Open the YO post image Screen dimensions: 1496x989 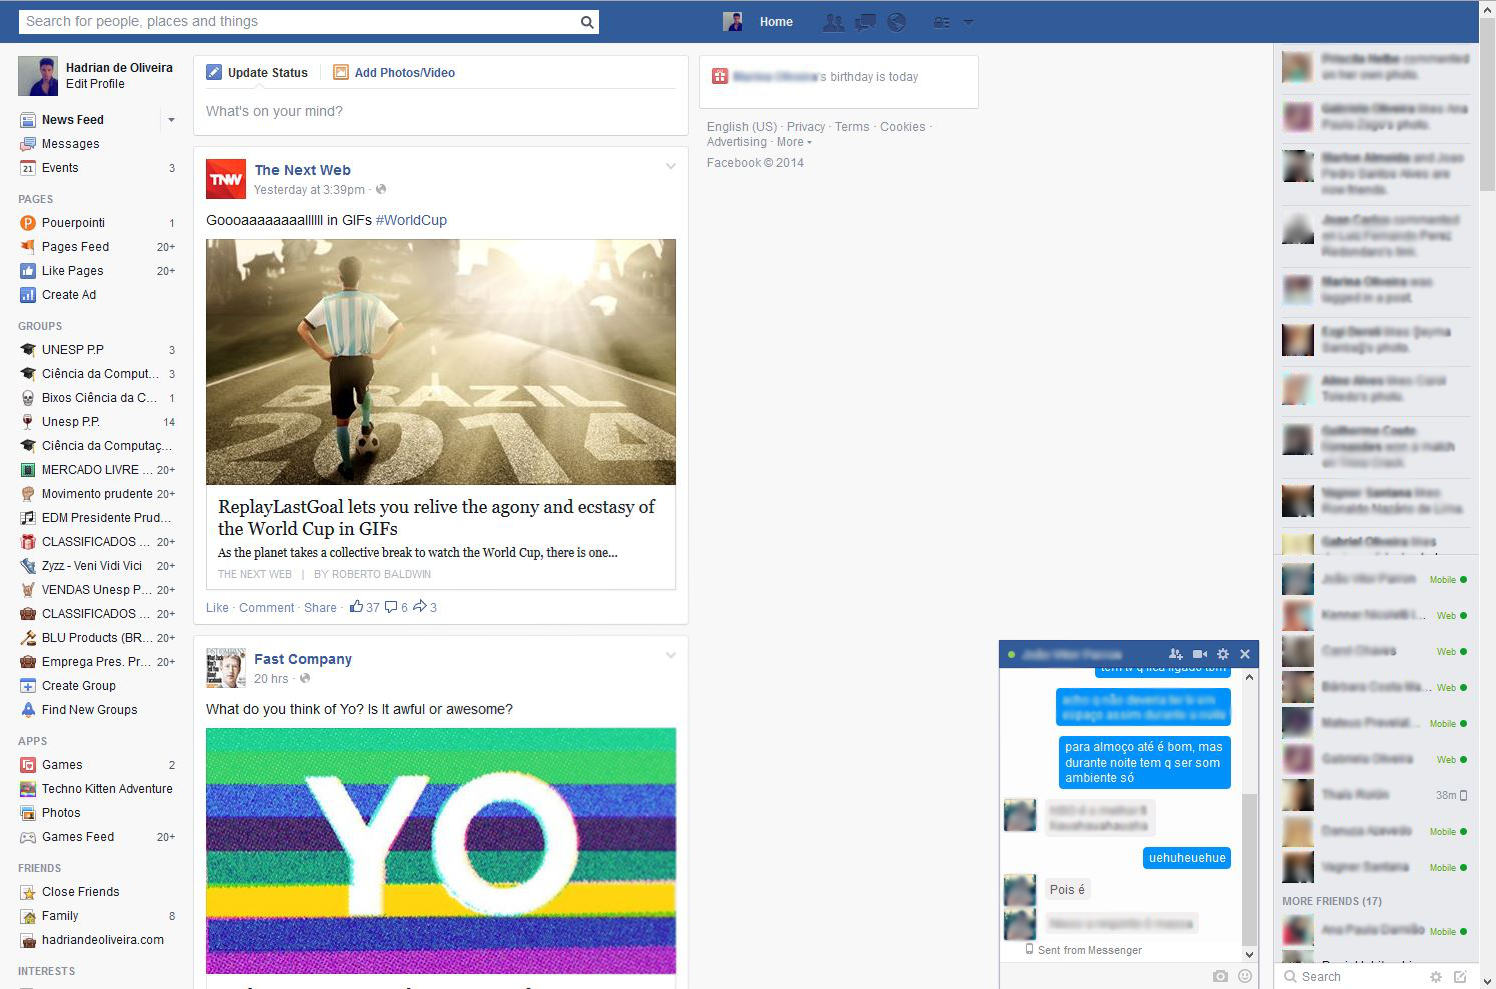pyautogui.click(x=441, y=851)
